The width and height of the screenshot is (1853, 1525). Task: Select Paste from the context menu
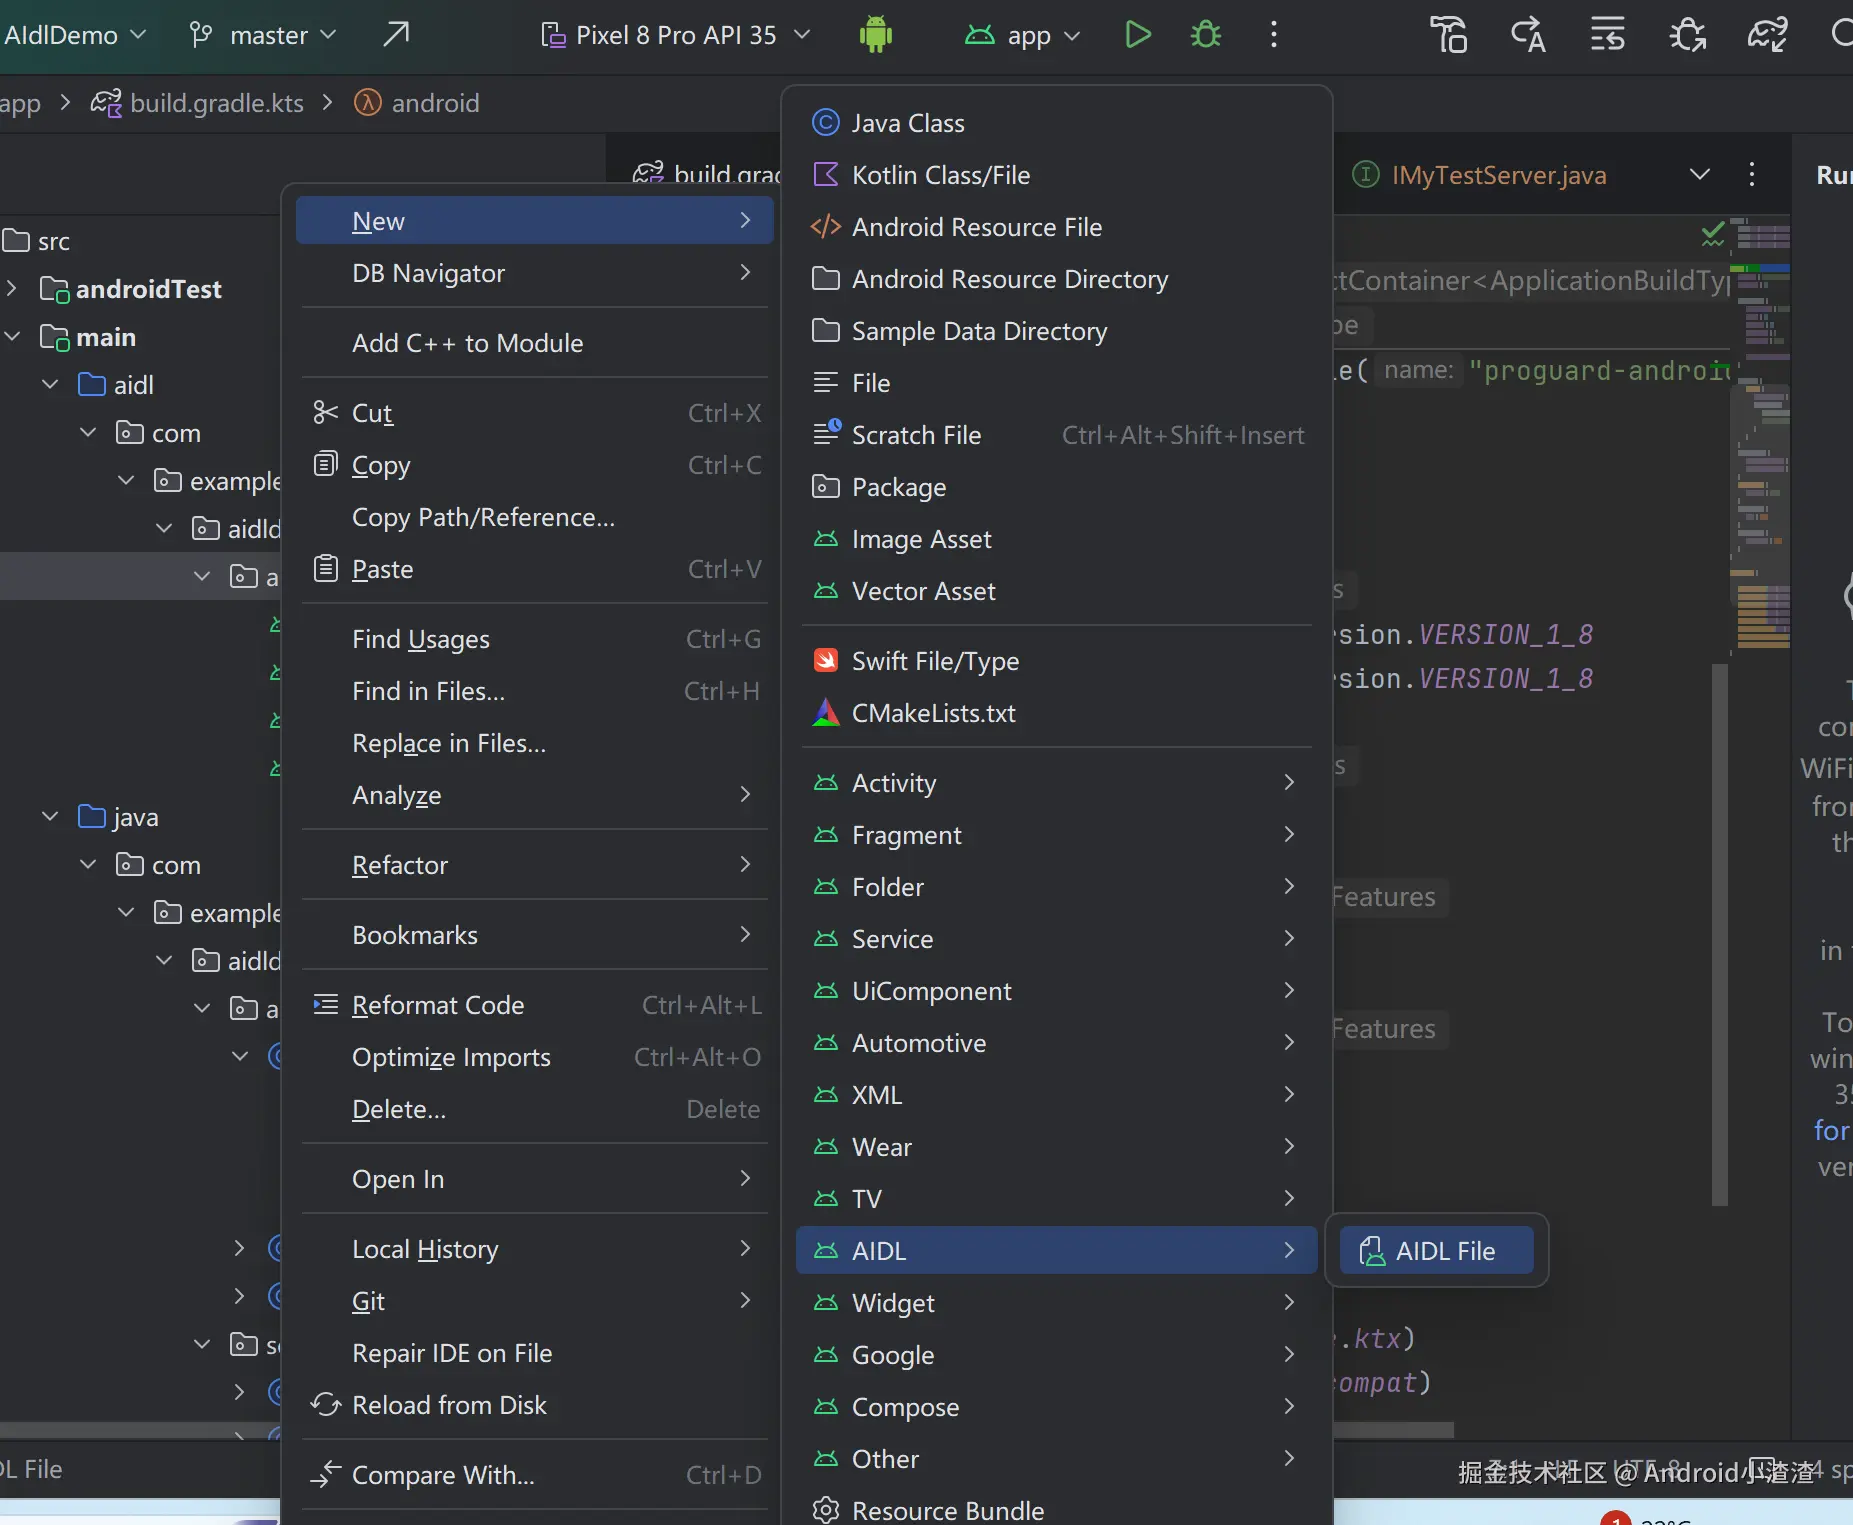click(x=535, y=569)
